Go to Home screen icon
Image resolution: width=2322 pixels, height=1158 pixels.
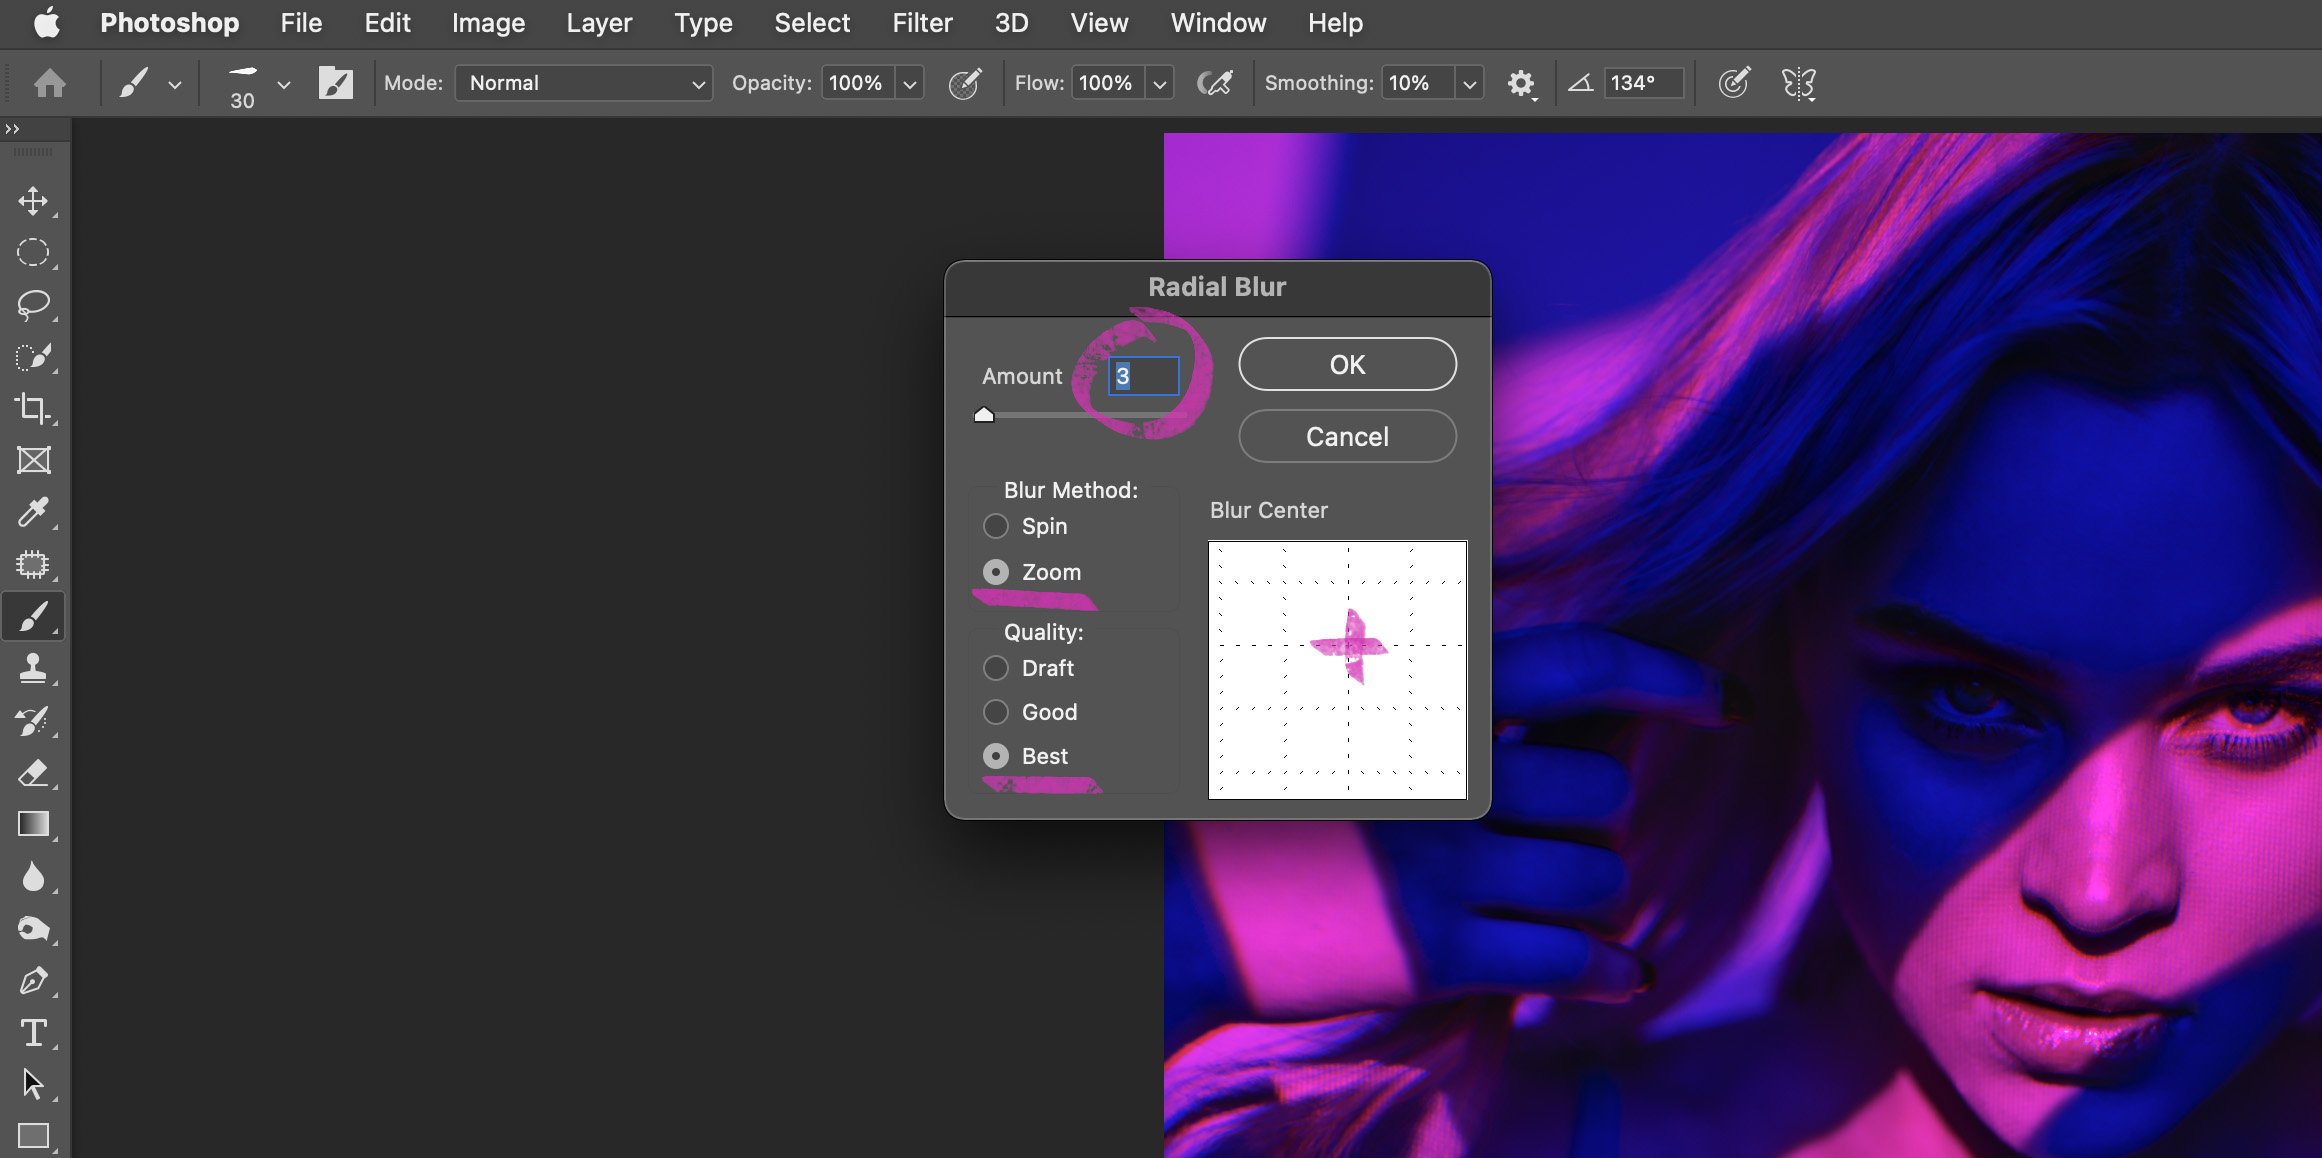coord(50,83)
